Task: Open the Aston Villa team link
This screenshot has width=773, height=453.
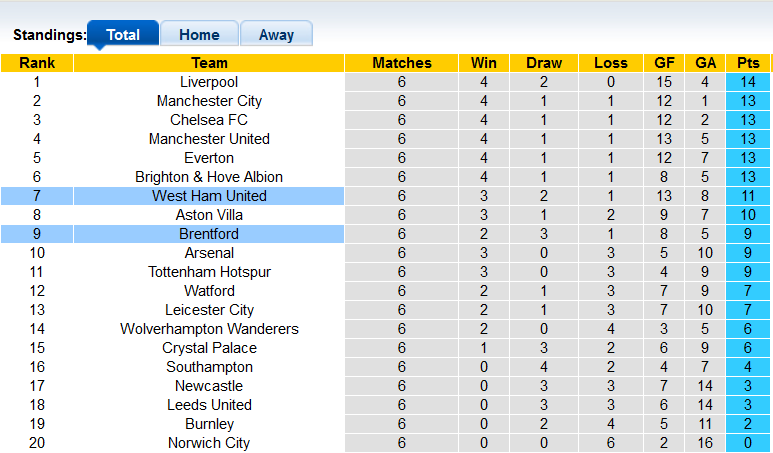Action: [x=209, y=215]
